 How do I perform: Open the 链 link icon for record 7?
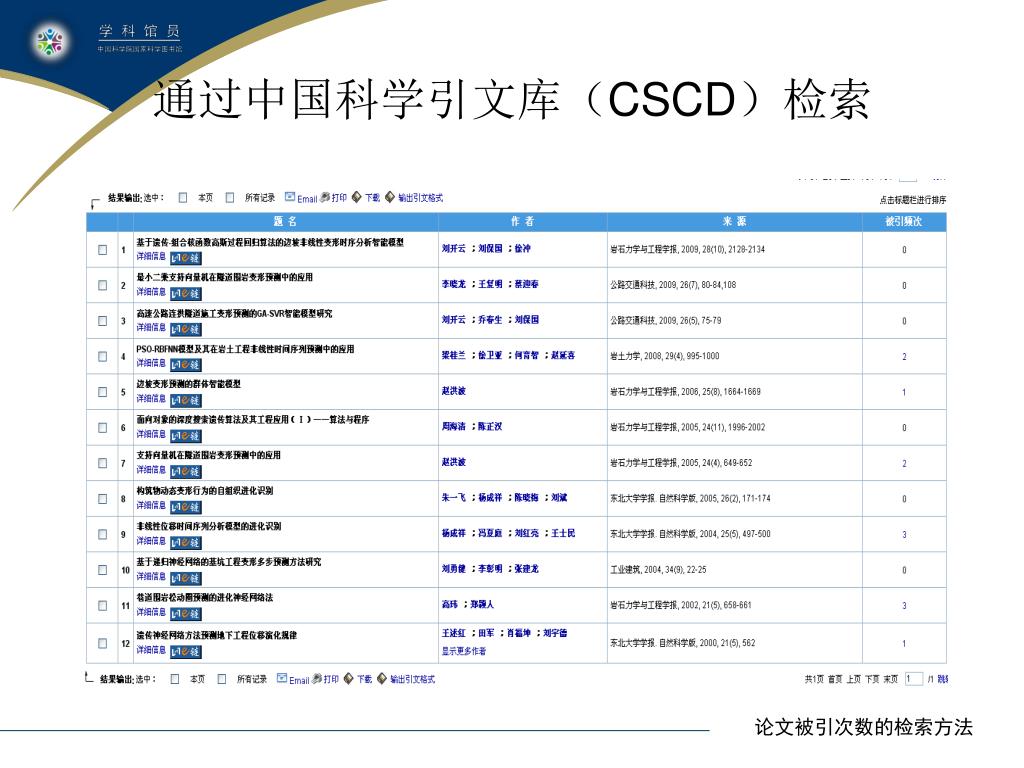[185, 472]
